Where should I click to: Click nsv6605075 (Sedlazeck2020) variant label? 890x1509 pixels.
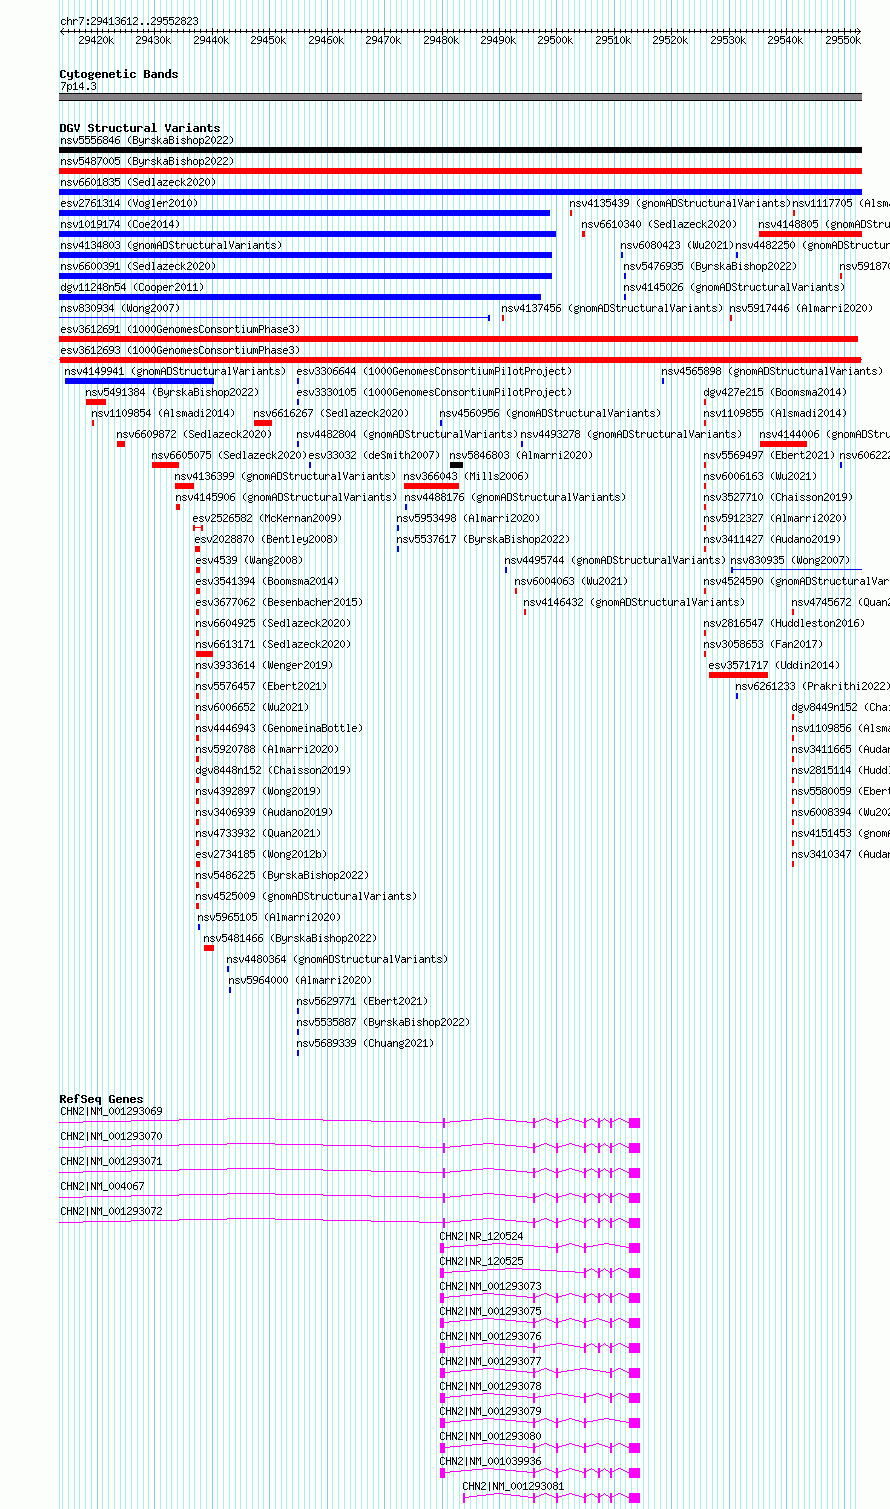pyautogui.click(x=229, y=455)
